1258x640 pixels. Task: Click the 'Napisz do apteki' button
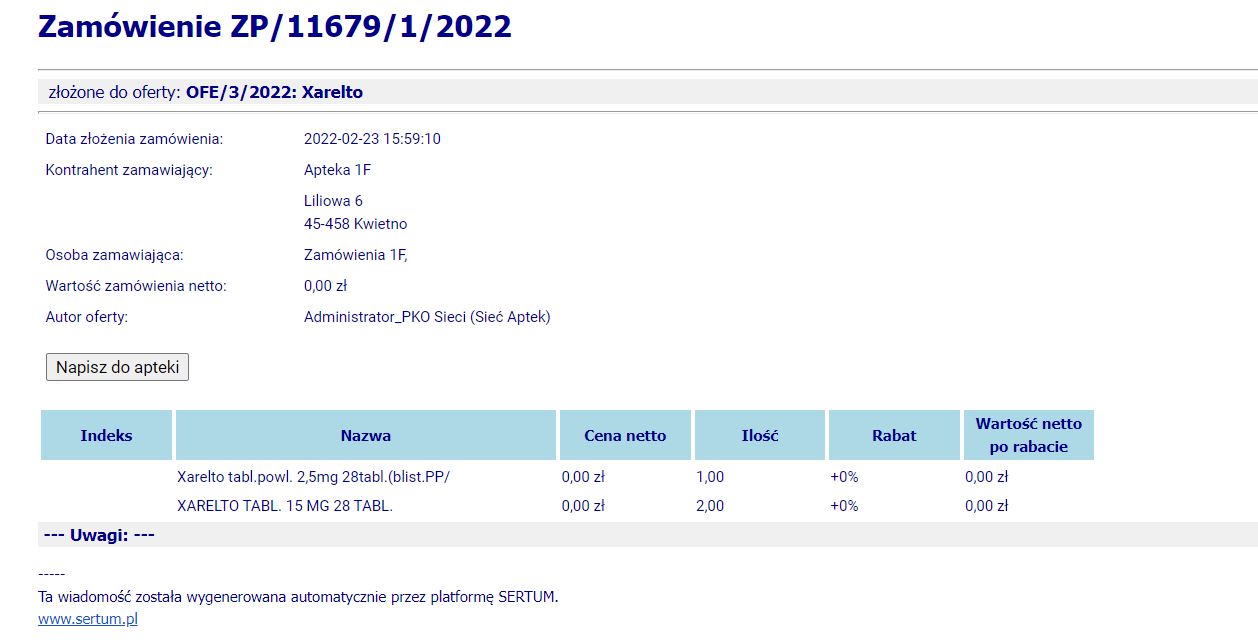[117, 367]
